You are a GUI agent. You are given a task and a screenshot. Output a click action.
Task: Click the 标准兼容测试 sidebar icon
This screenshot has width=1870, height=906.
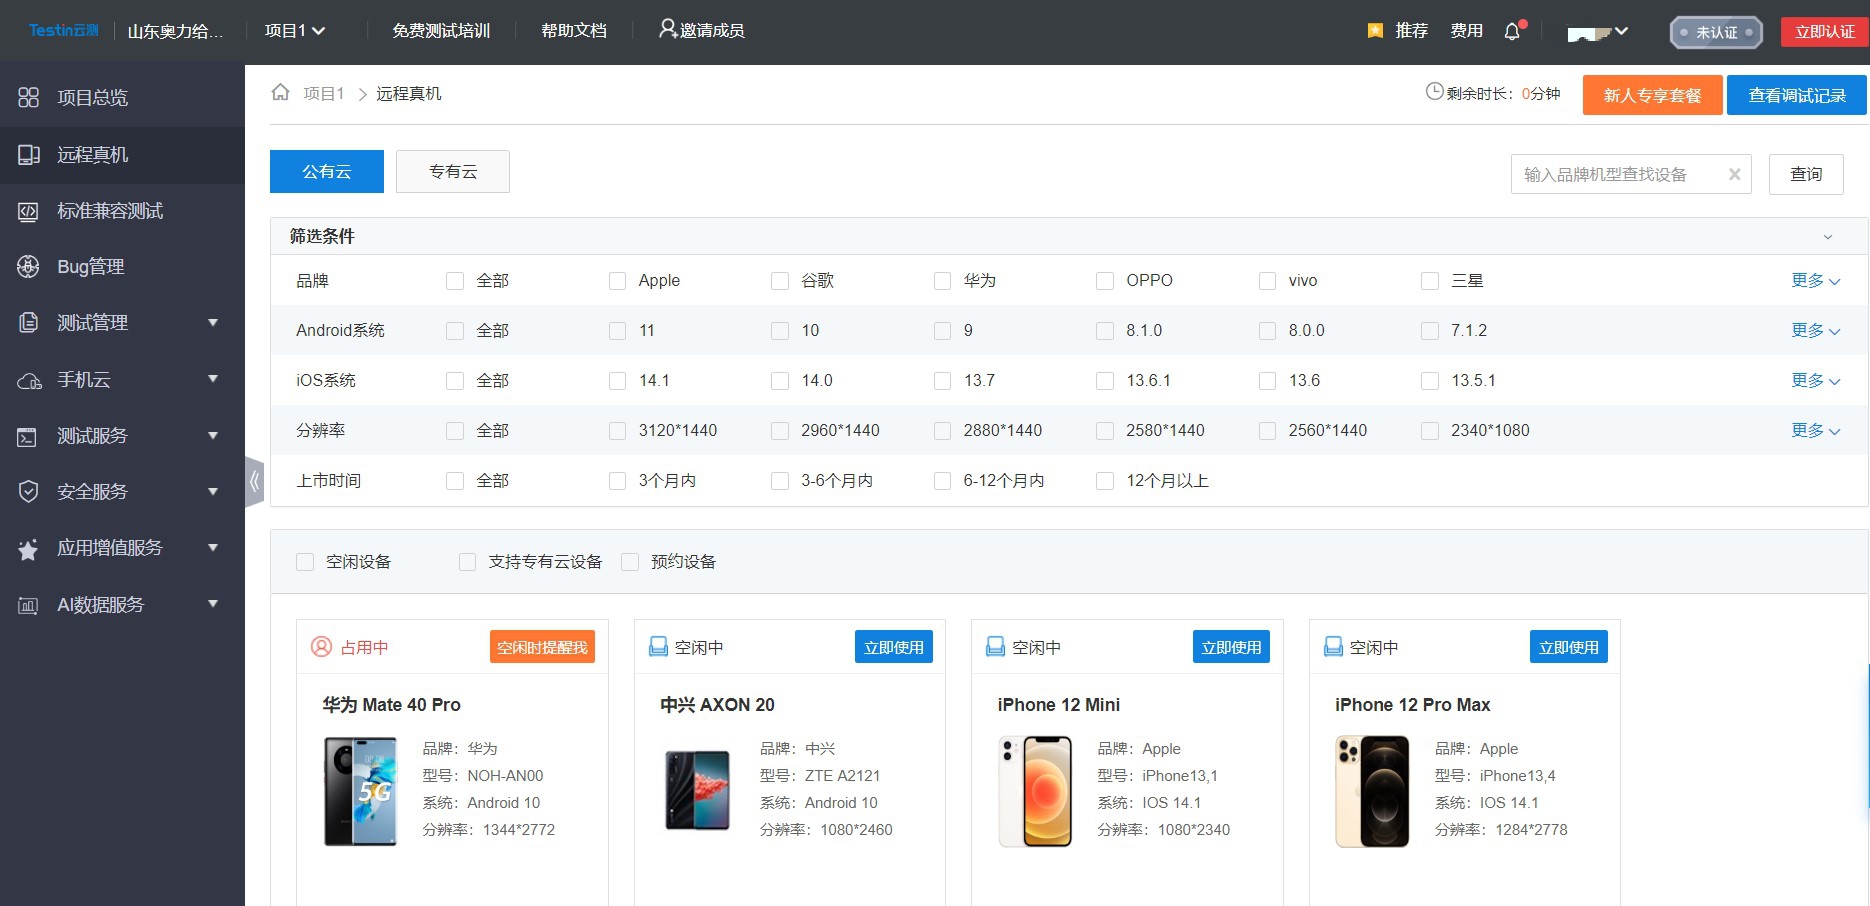tap(28, 211)
